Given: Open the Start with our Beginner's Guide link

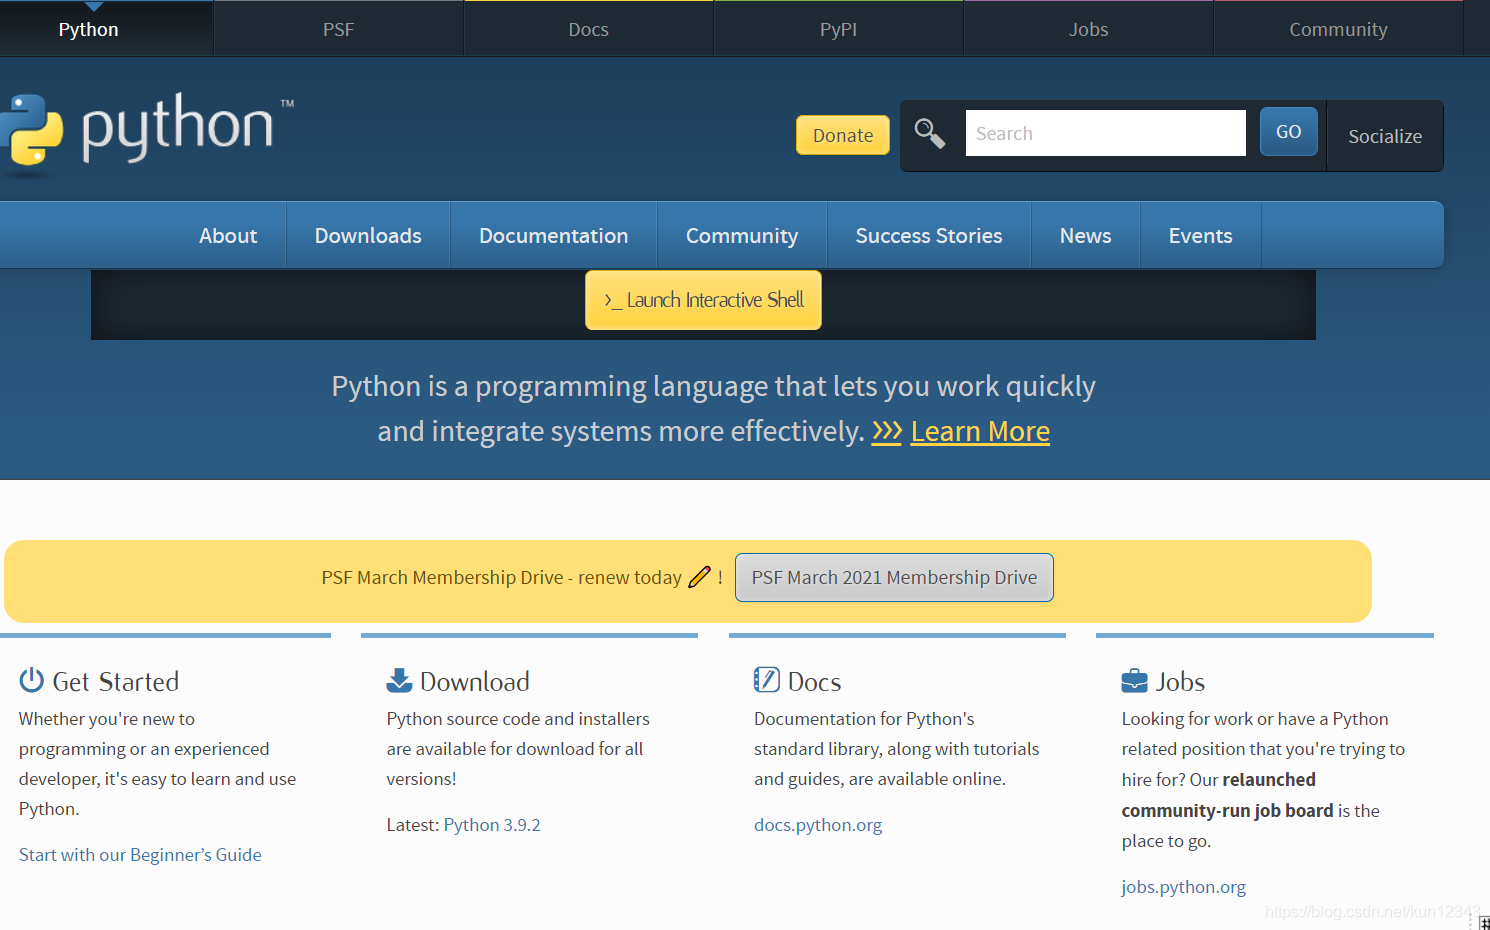Looking at the screenshot, I should point(140,855).
